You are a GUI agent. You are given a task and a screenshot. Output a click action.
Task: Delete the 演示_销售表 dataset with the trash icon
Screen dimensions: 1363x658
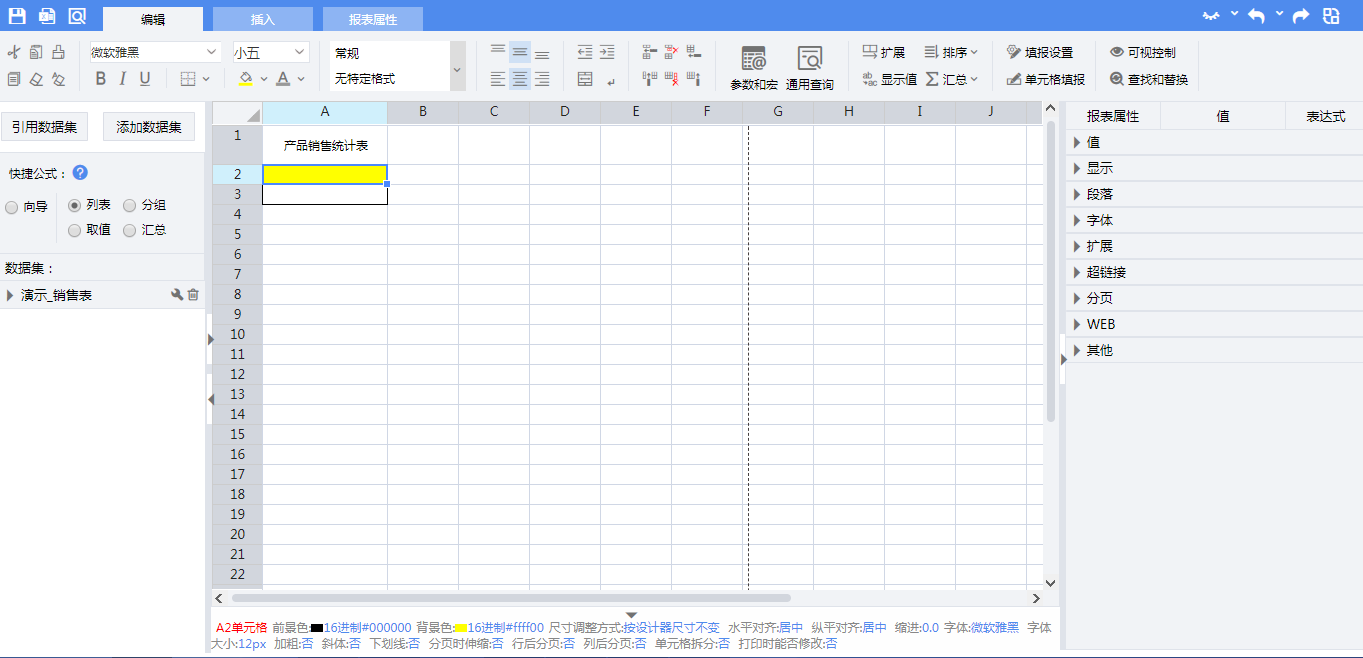(193, 295)
